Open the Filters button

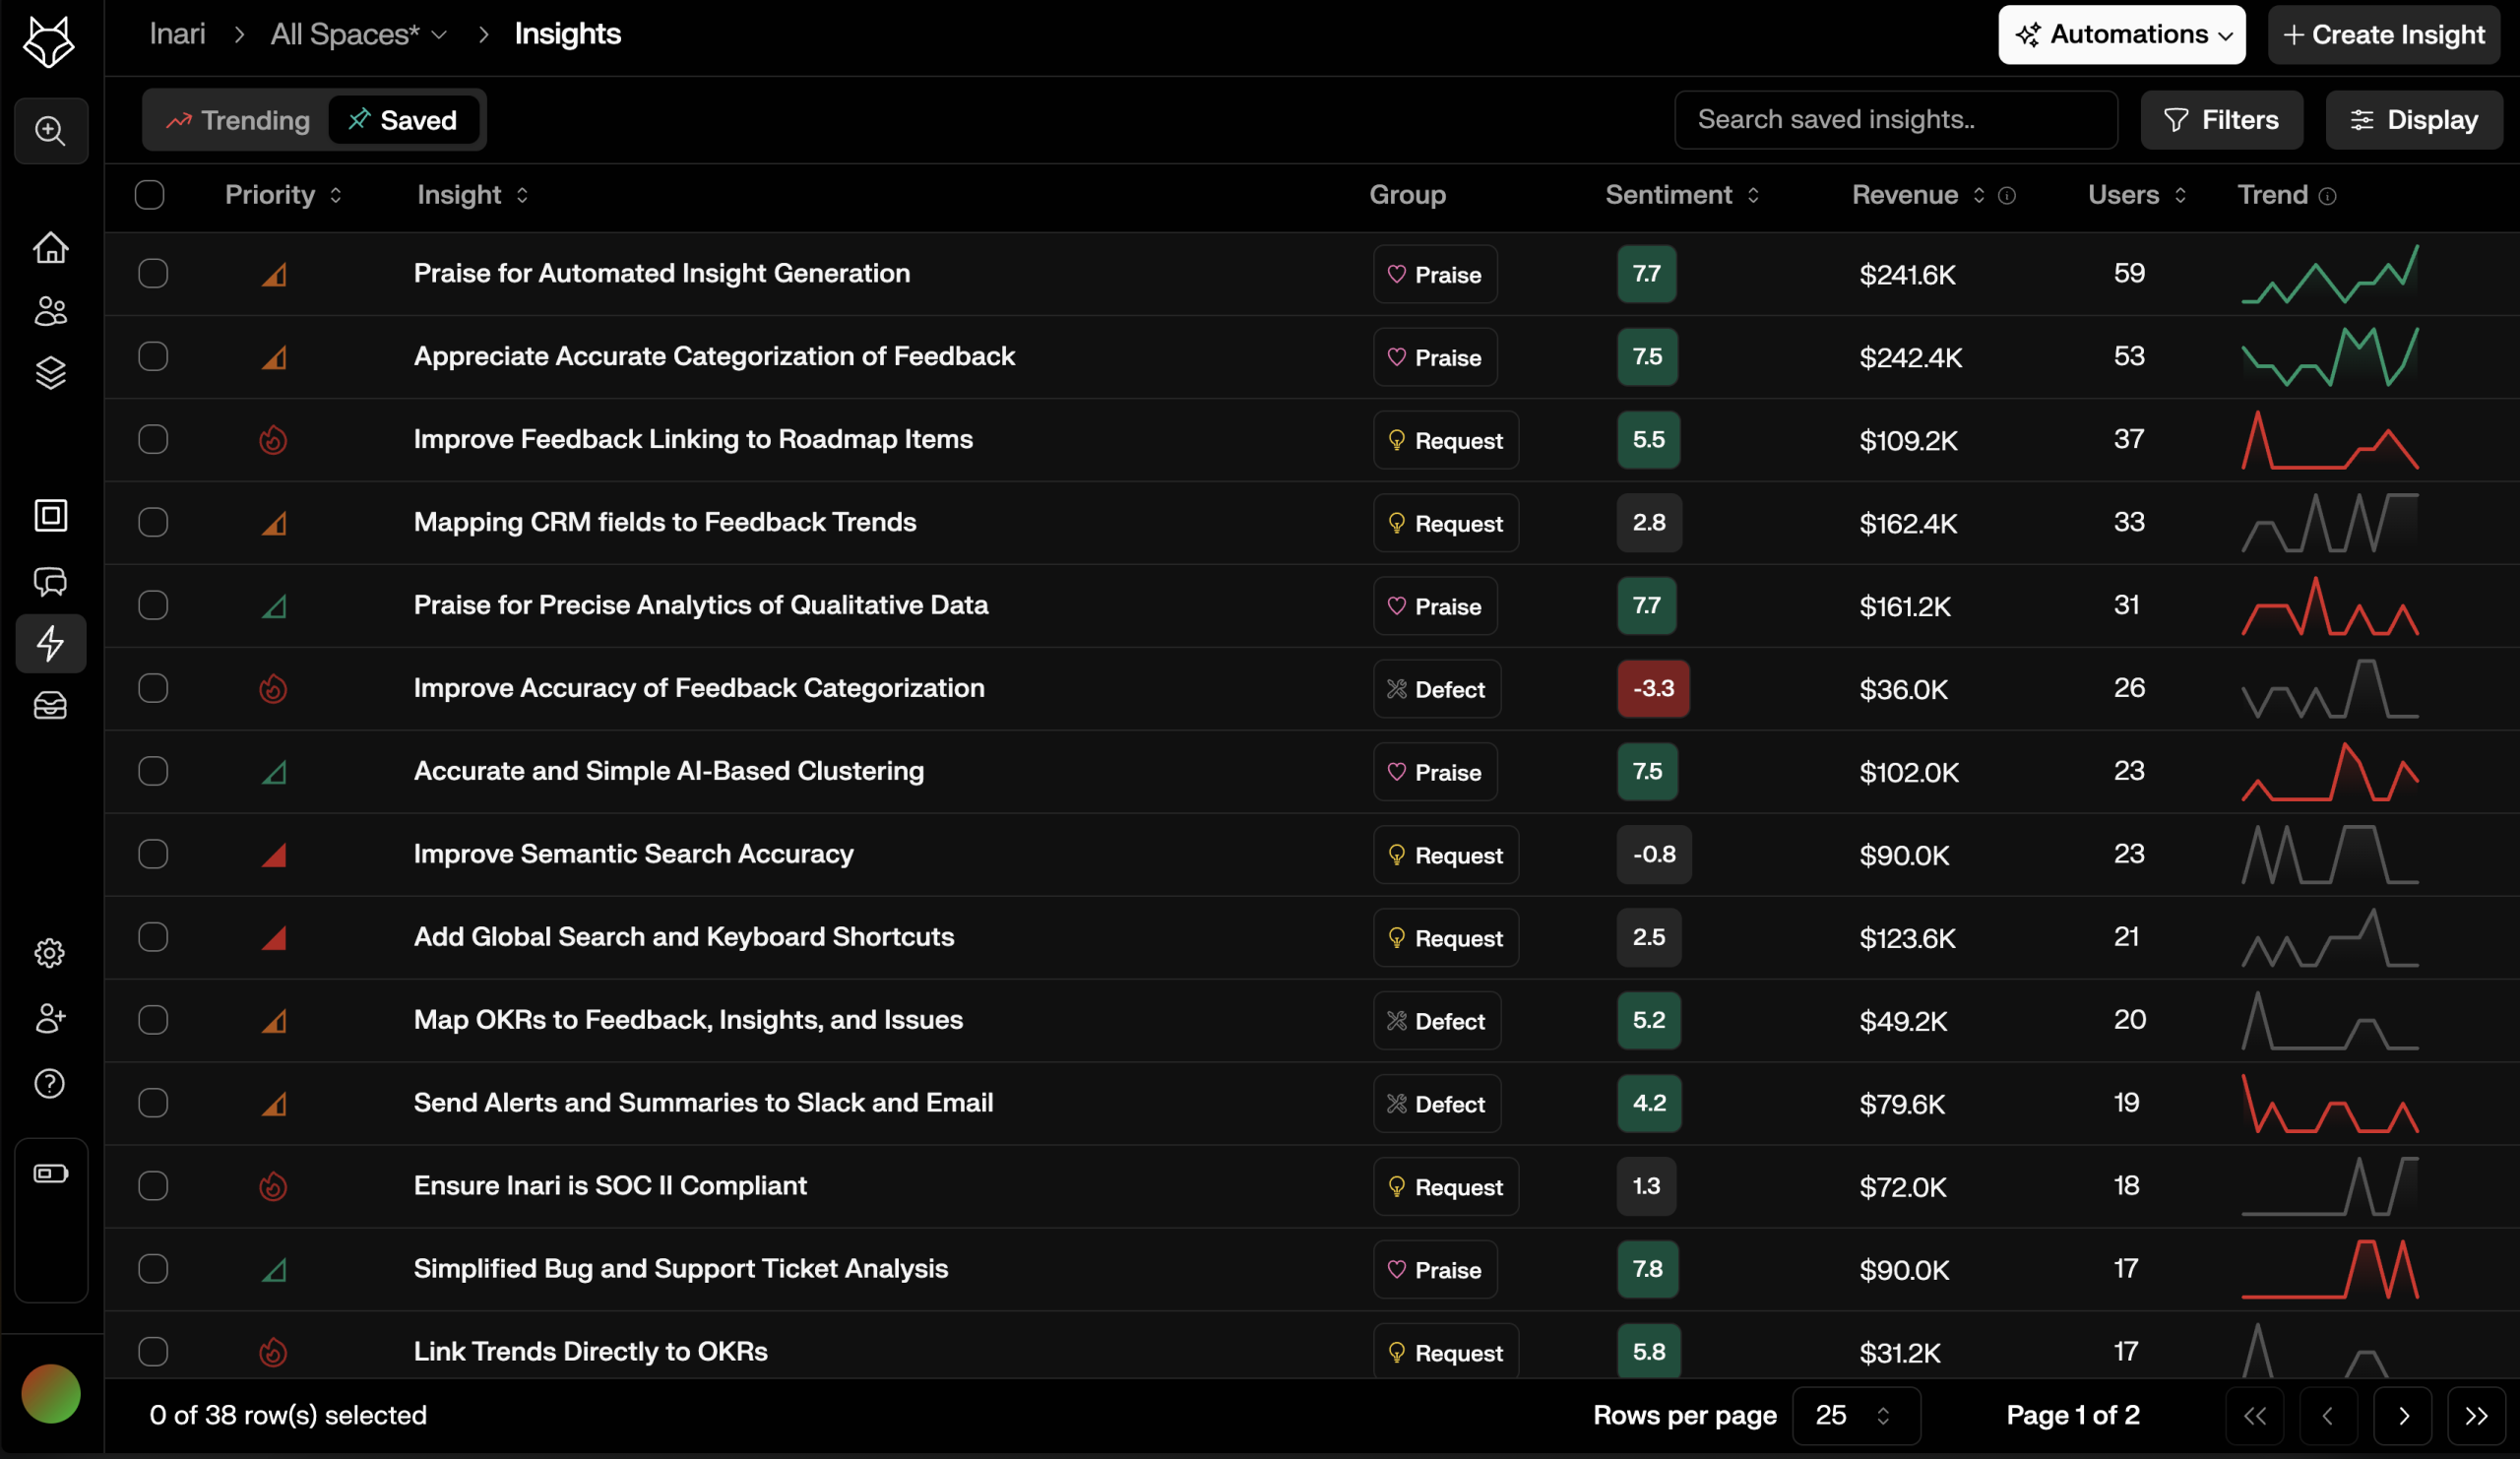click(x=2221, y=120)
